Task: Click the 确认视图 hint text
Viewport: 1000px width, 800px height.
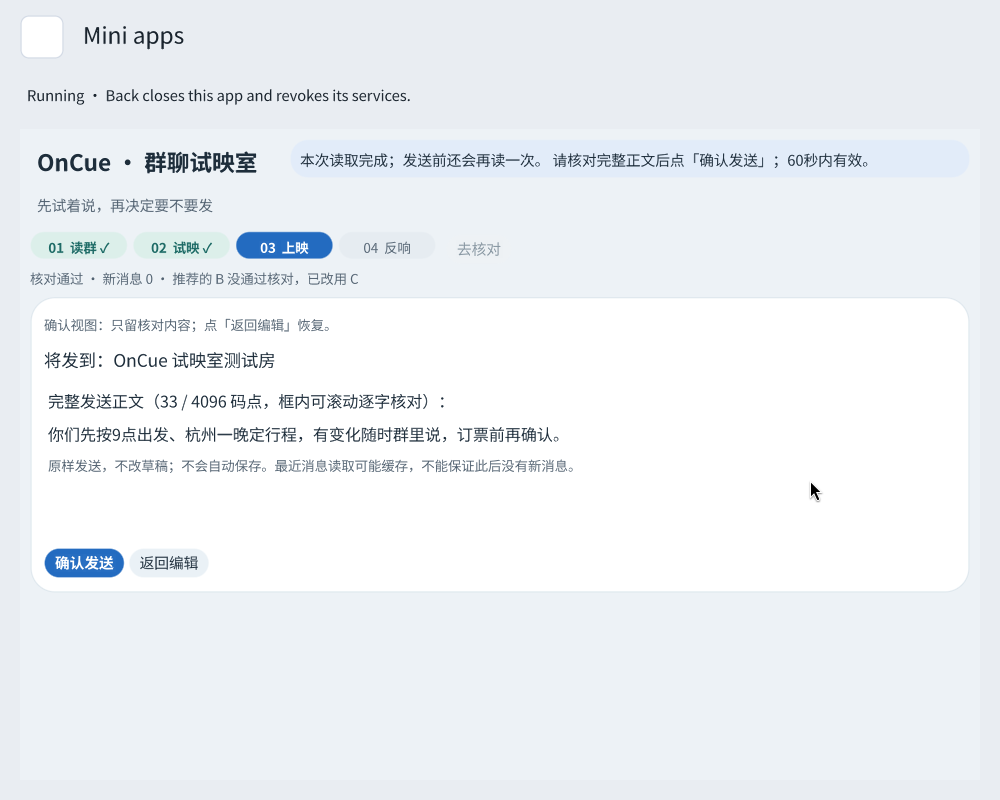Action: coord(188,325)
